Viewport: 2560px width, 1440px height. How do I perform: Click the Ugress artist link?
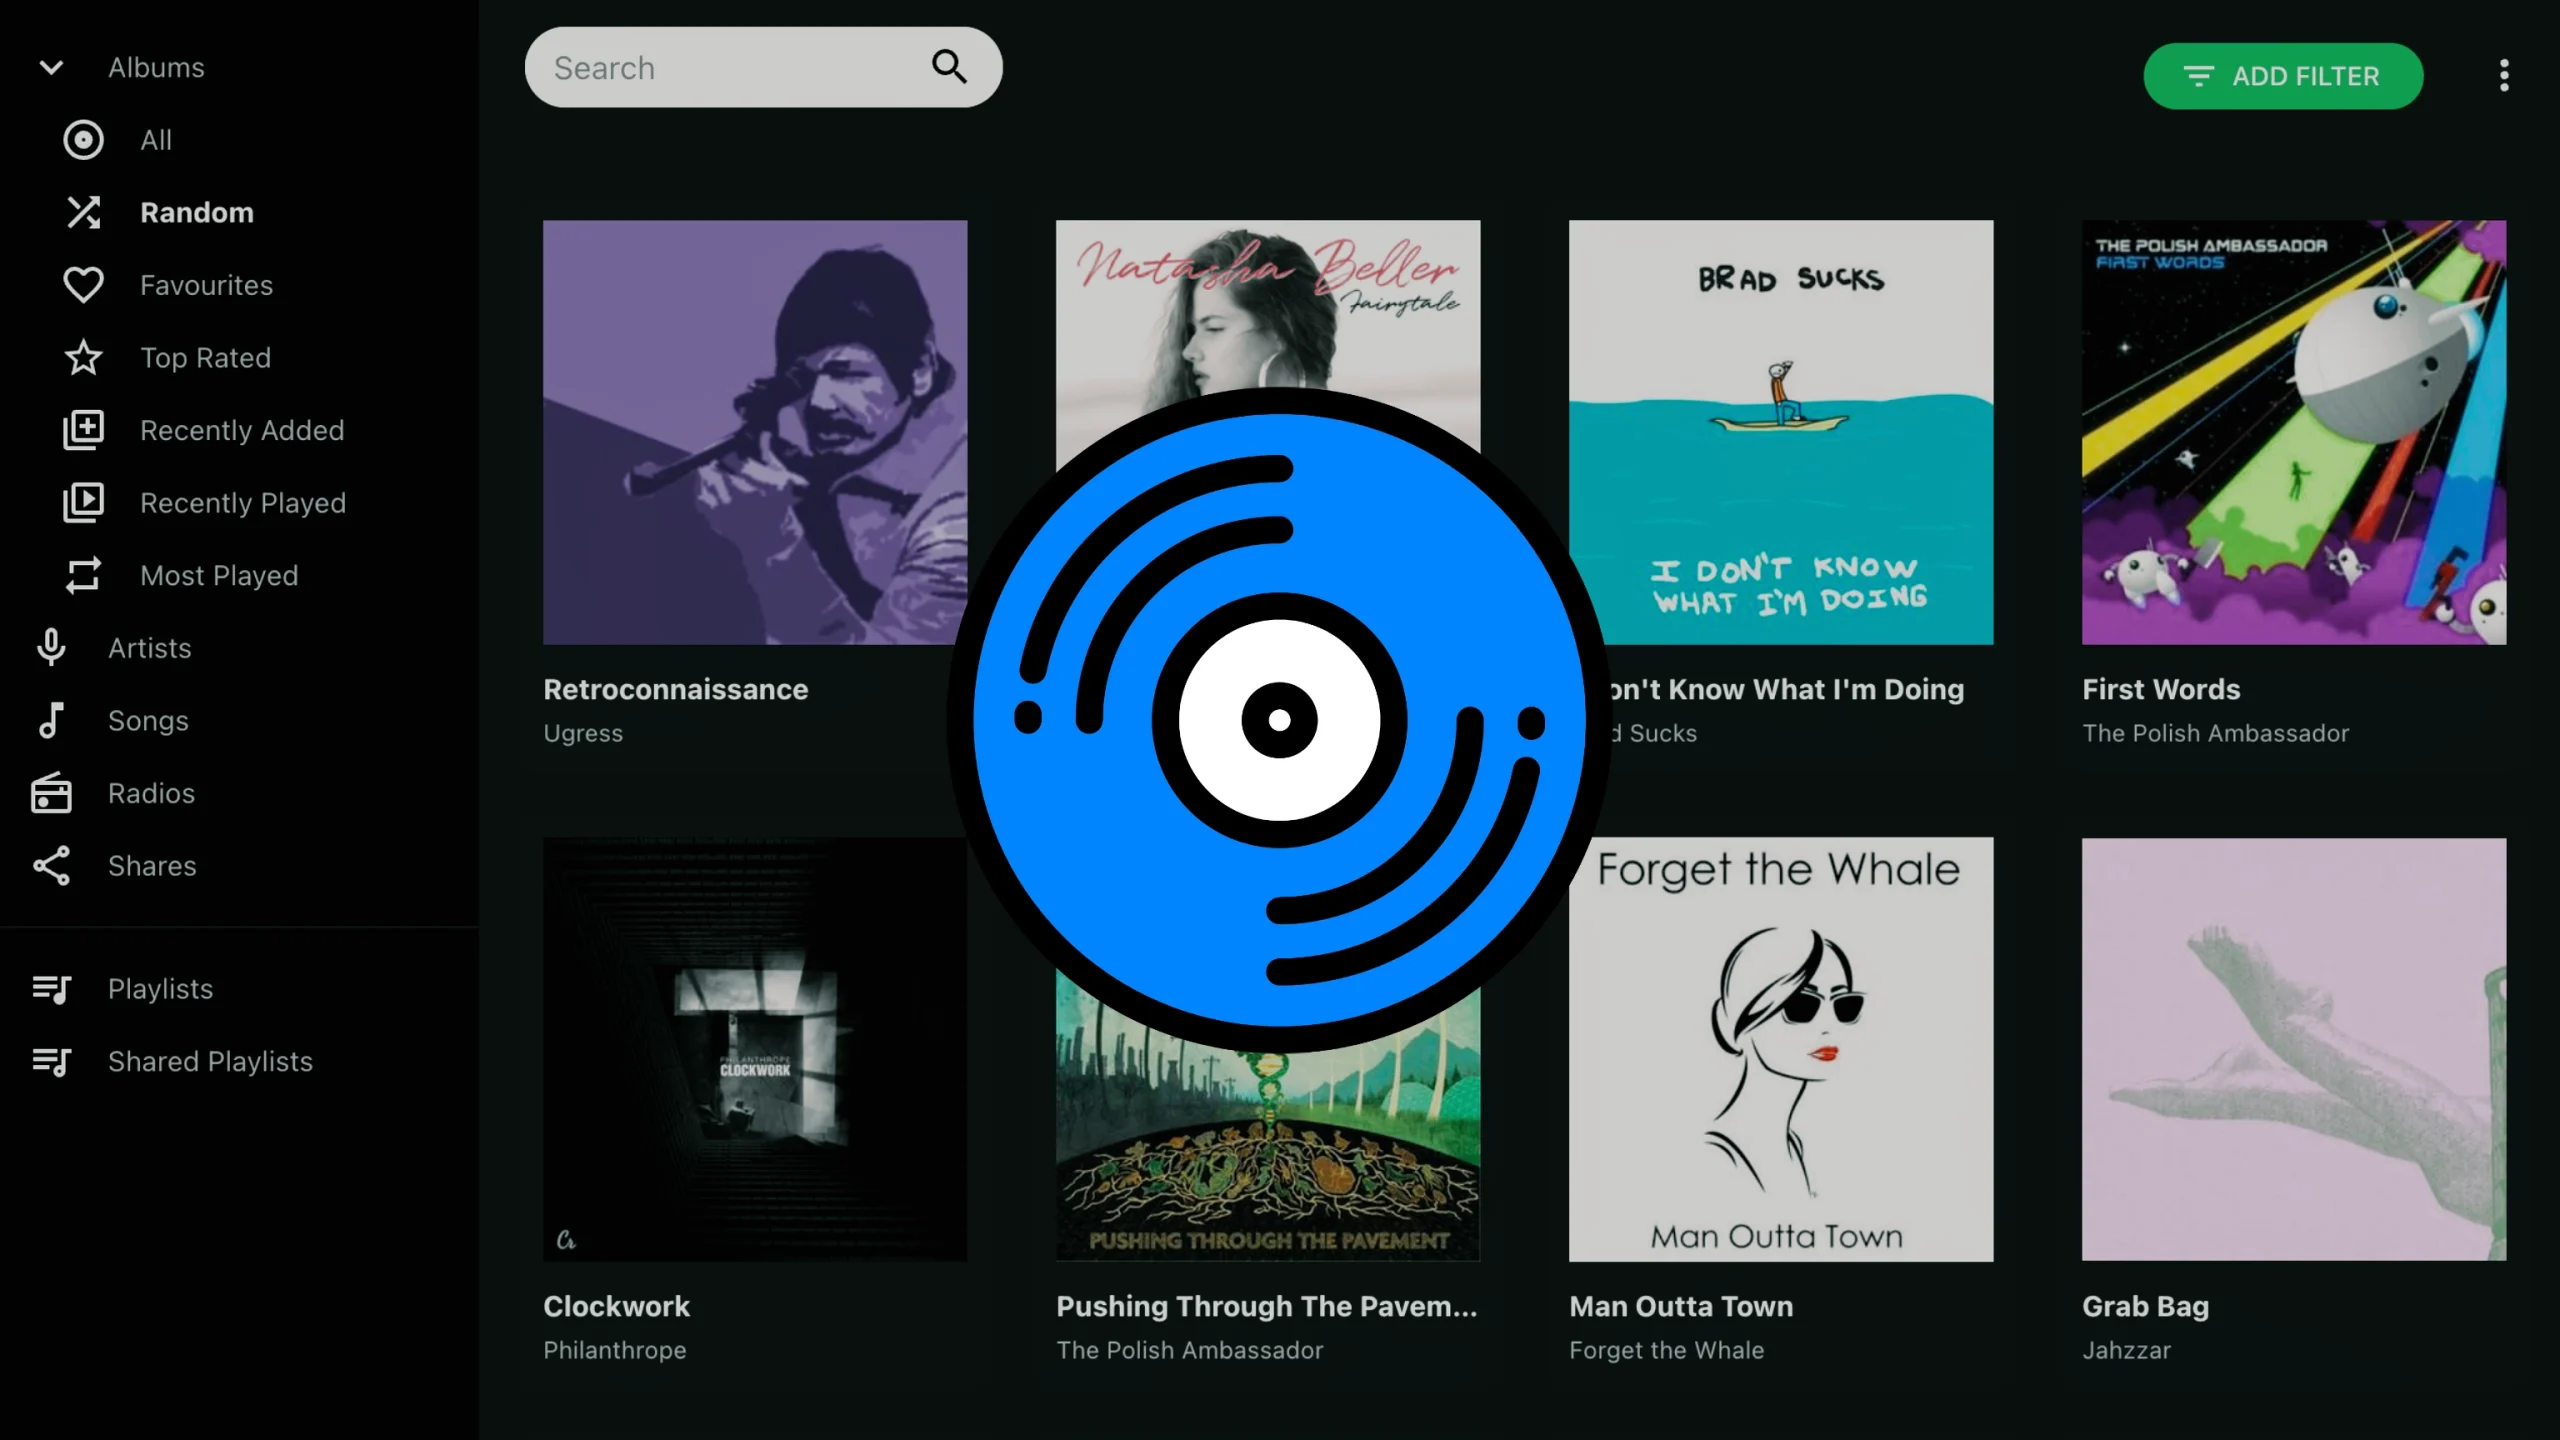[x=583, y=733]
